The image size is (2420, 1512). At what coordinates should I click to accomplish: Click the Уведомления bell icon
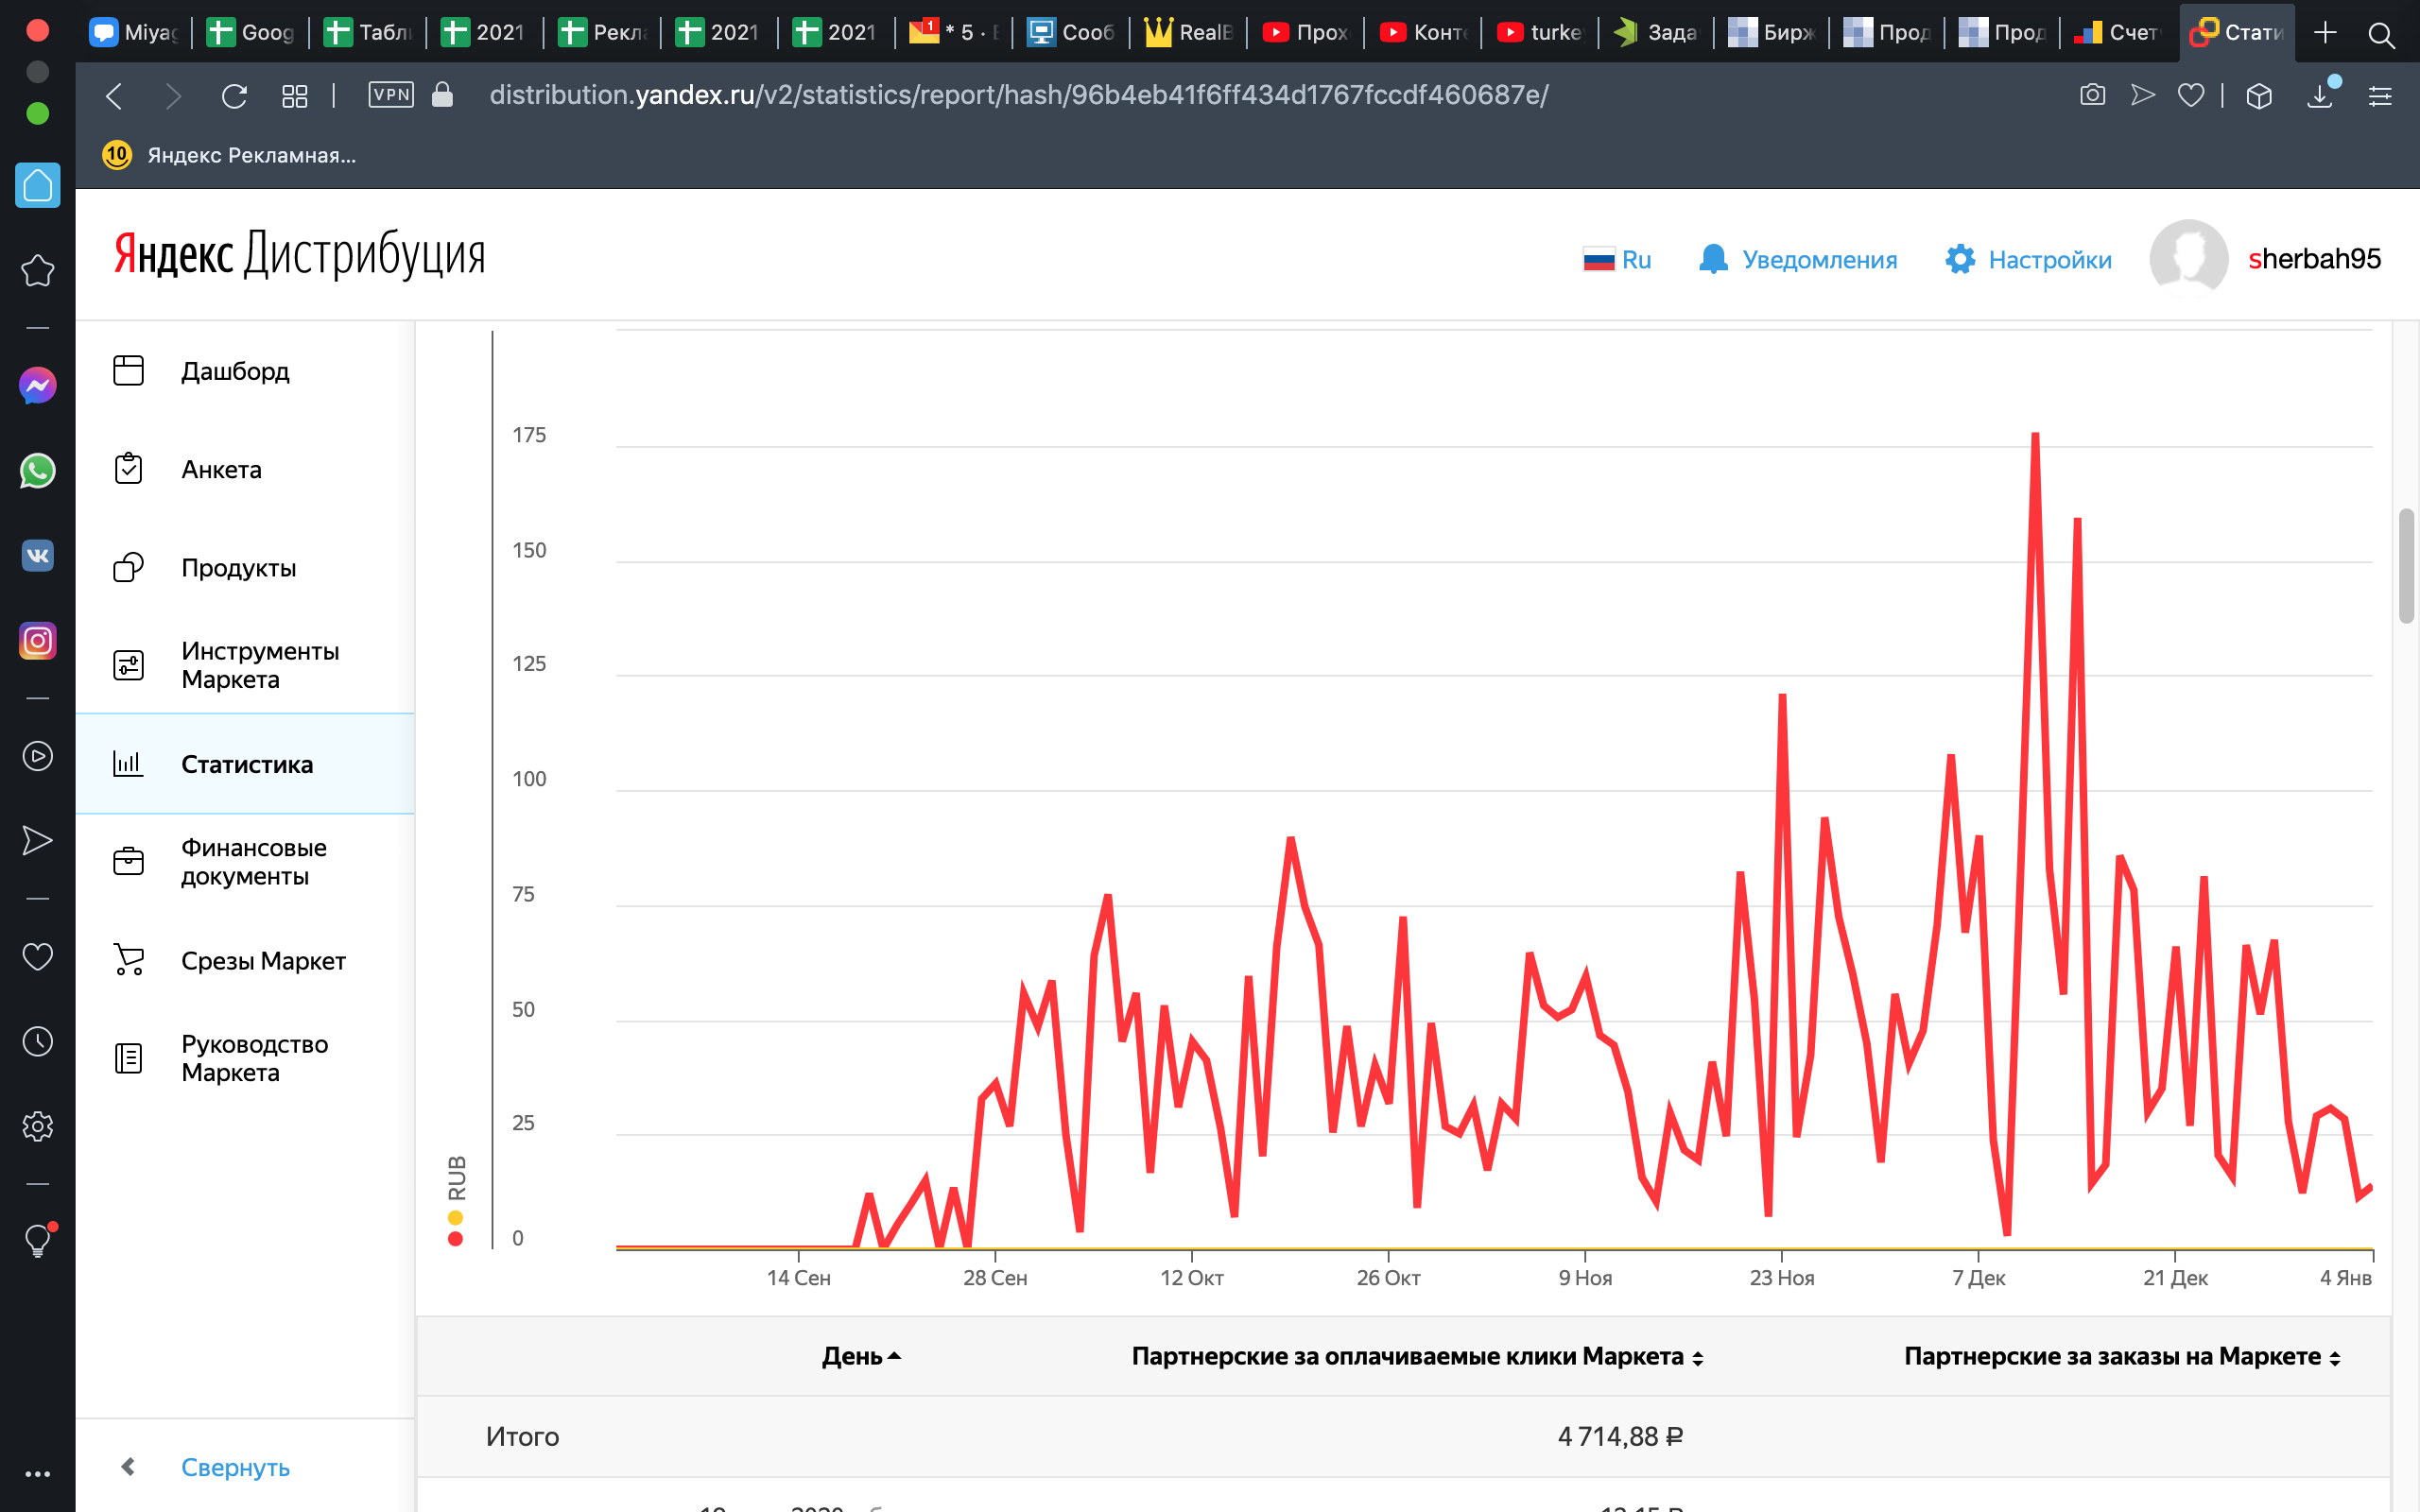tap(1712, 259)
